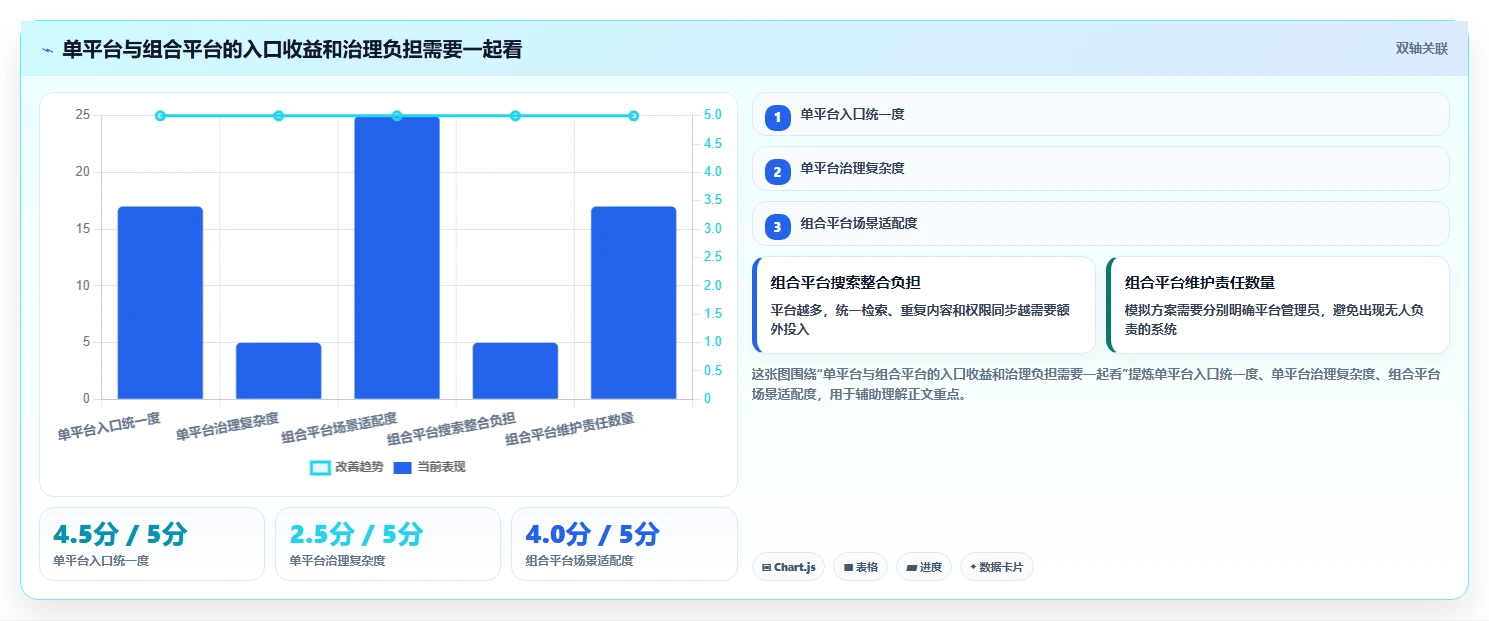Select list item 2 单平台治理复杂度

(x=1100, y=169)
